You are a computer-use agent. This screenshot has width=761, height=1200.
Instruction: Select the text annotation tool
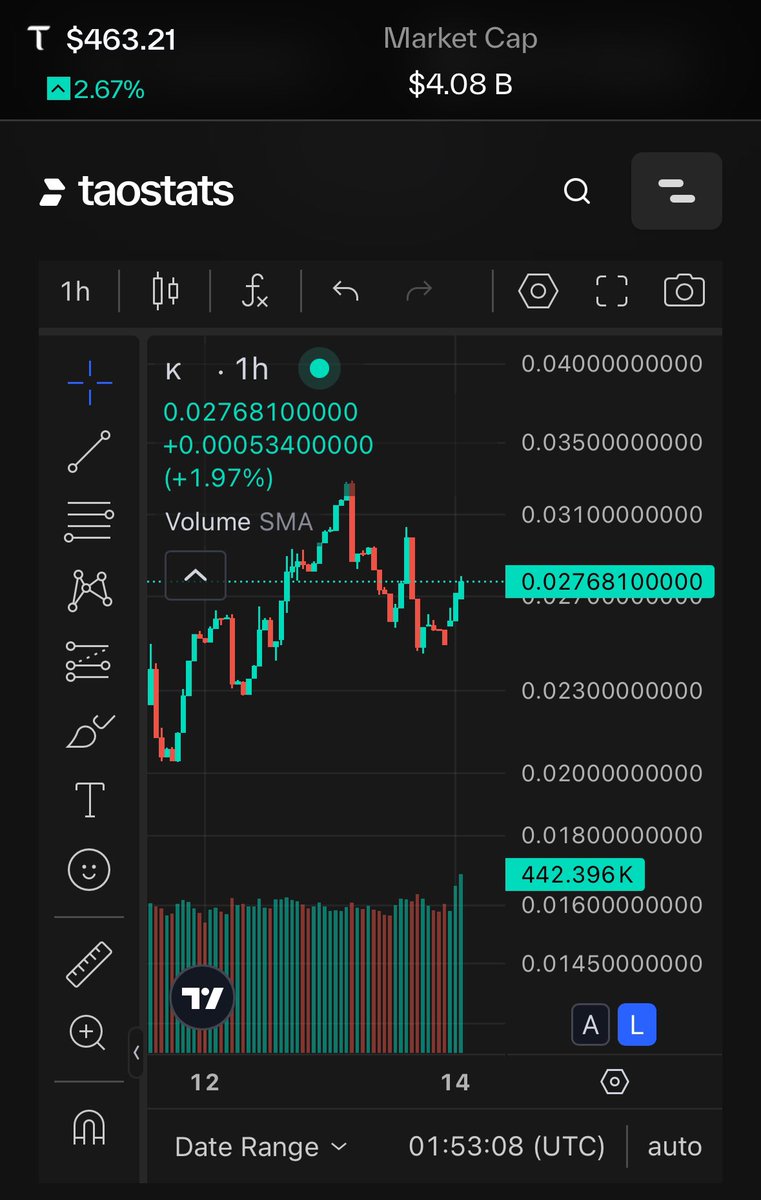pos(90,800)
